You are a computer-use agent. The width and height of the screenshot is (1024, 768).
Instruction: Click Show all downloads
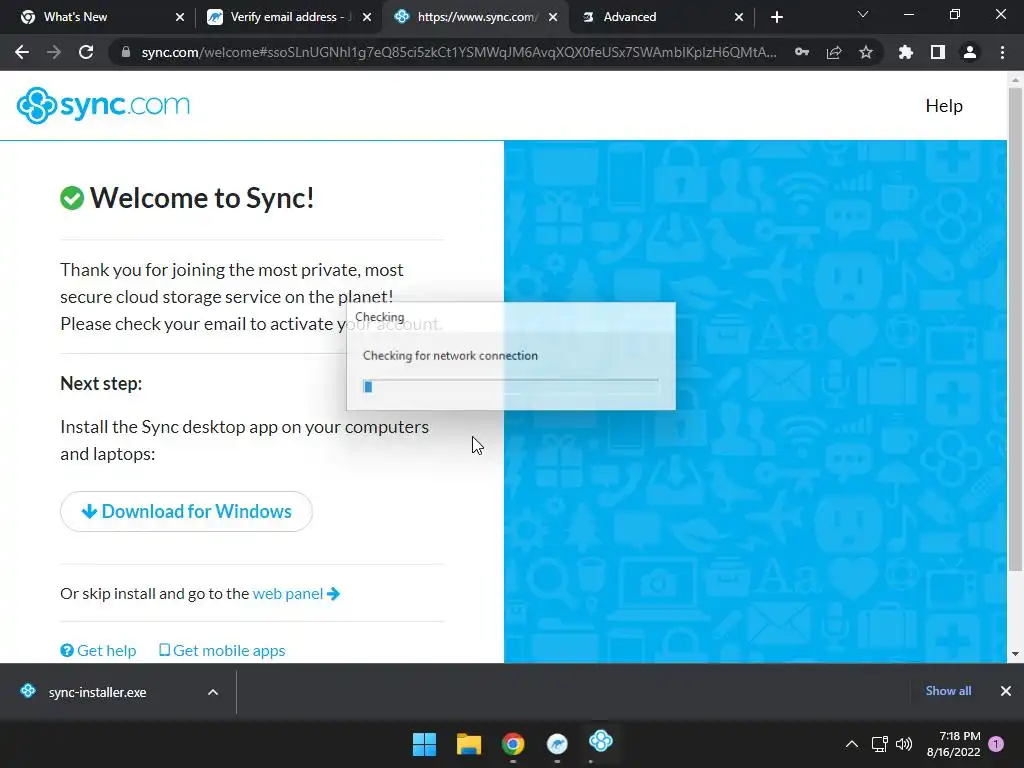tap(948, 691)
